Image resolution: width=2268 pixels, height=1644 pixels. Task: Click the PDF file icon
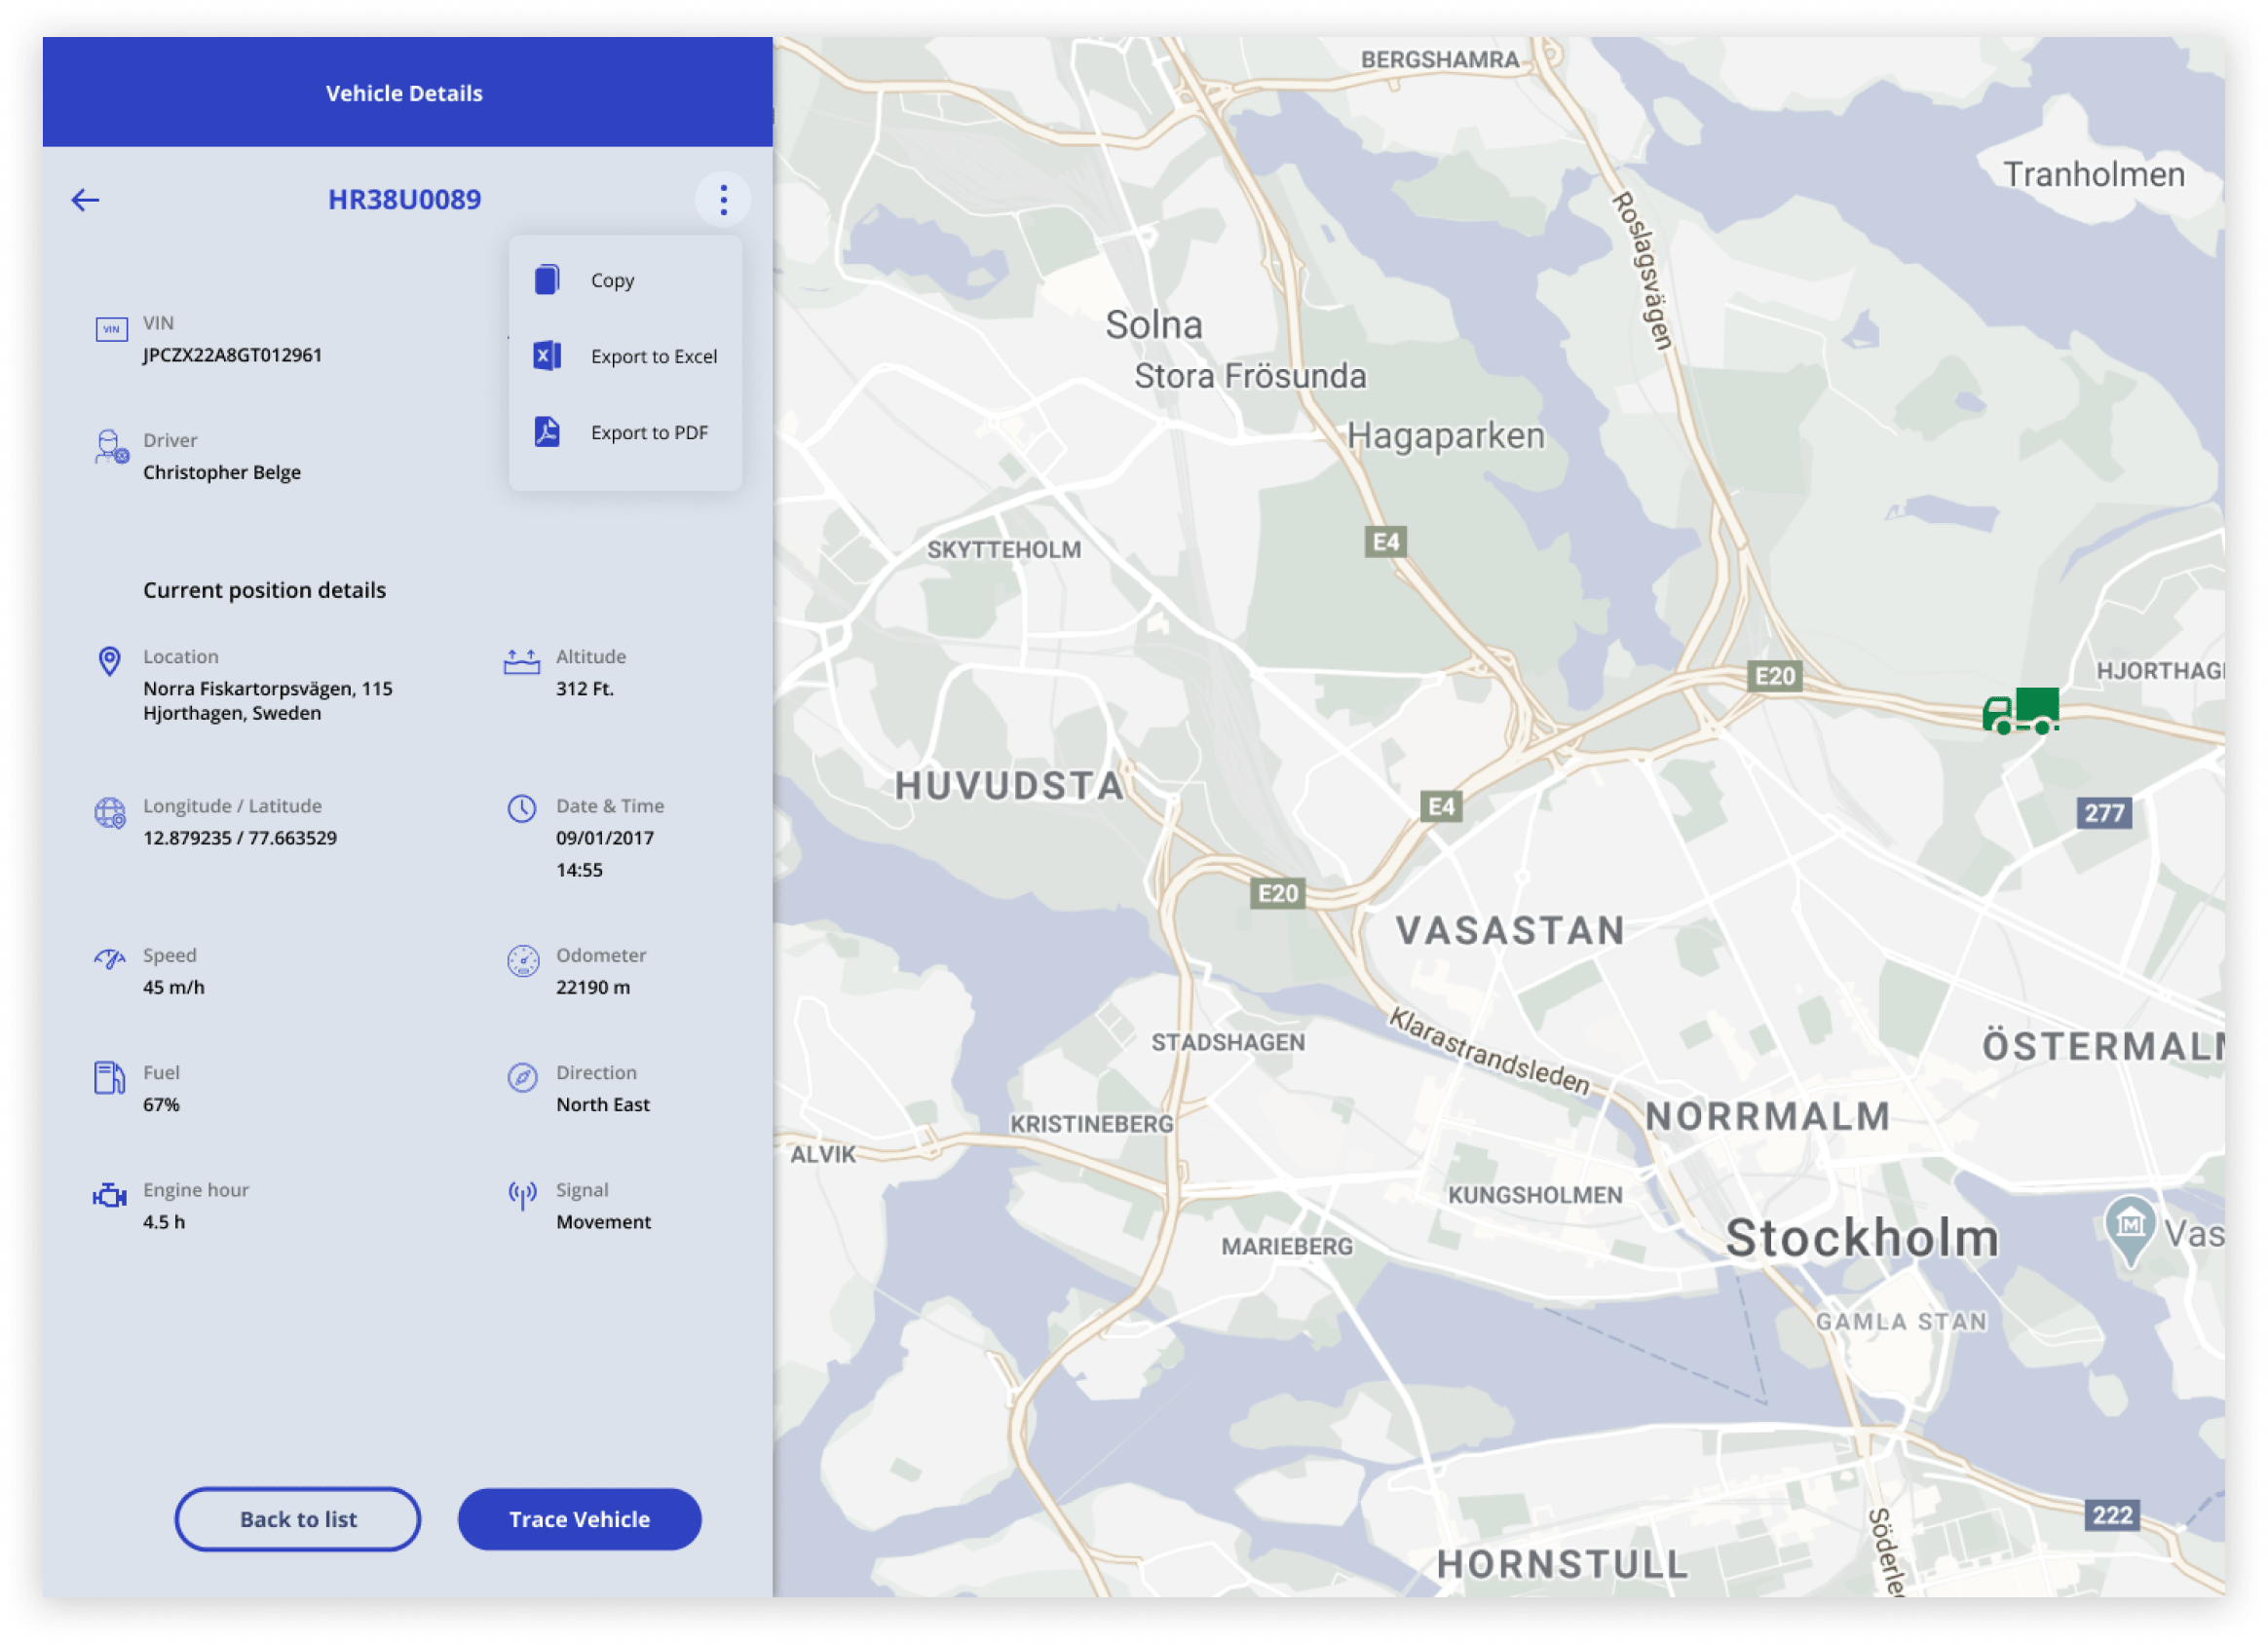tap(547, 432)
